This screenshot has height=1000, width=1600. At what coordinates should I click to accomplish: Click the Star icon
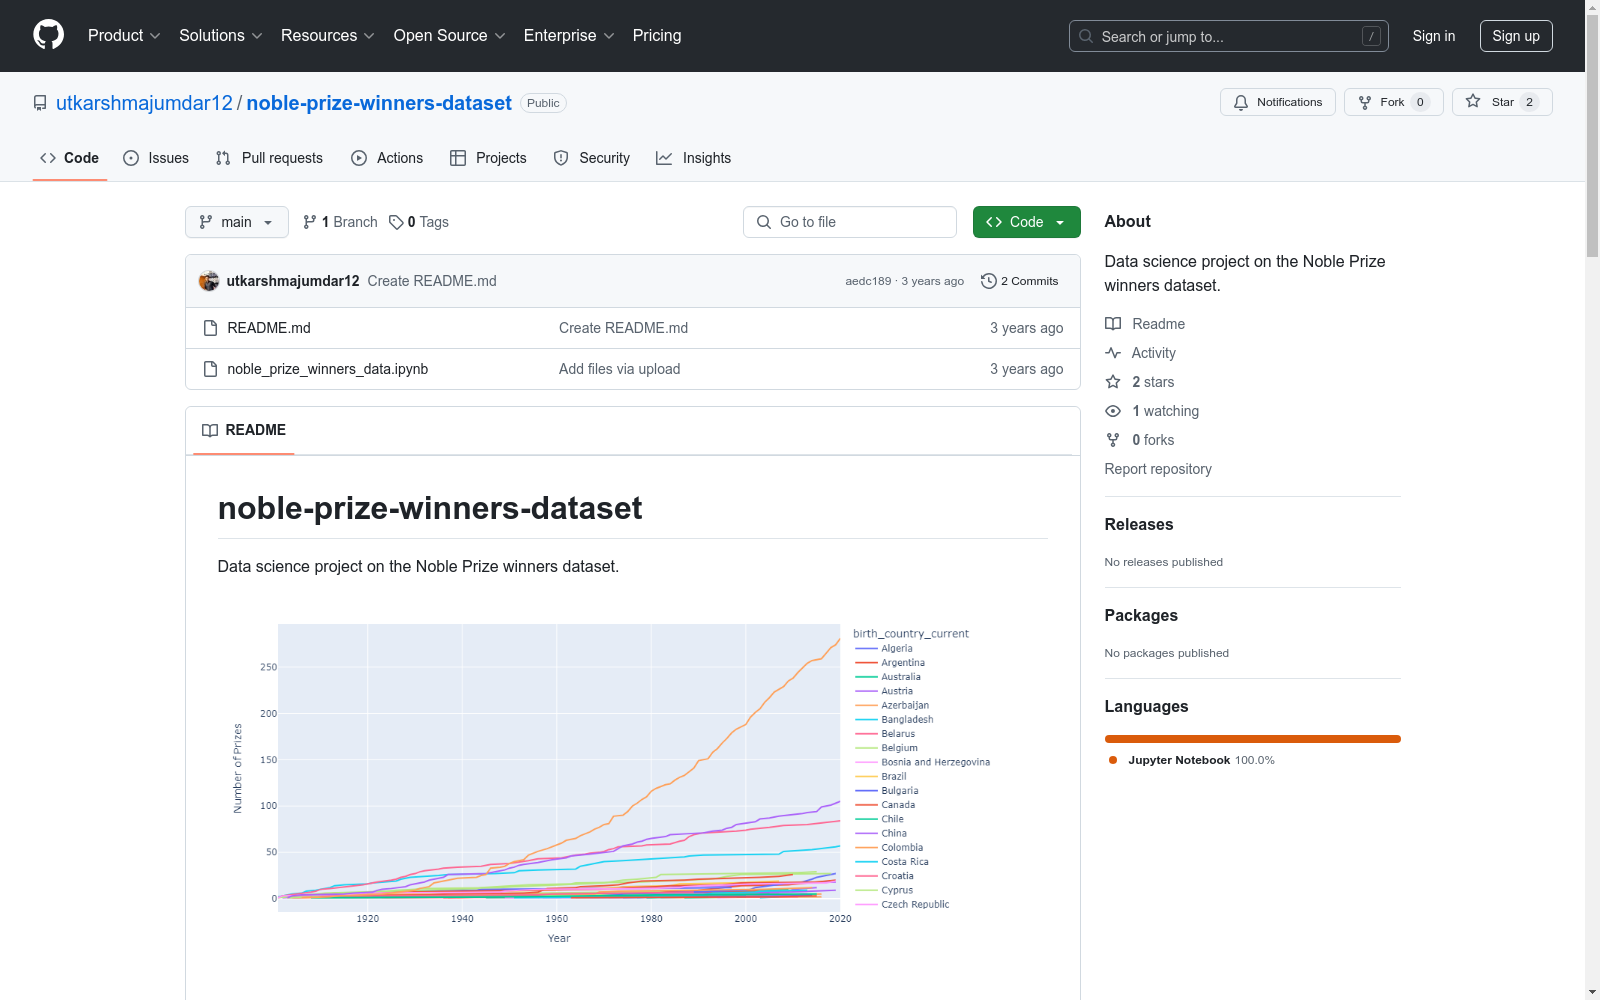pos(1473,101)
